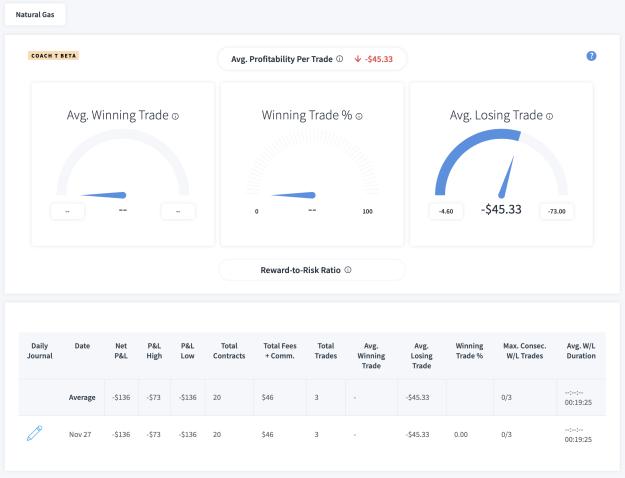Click the Total Trades column header
625x478 pixels.
326,351
